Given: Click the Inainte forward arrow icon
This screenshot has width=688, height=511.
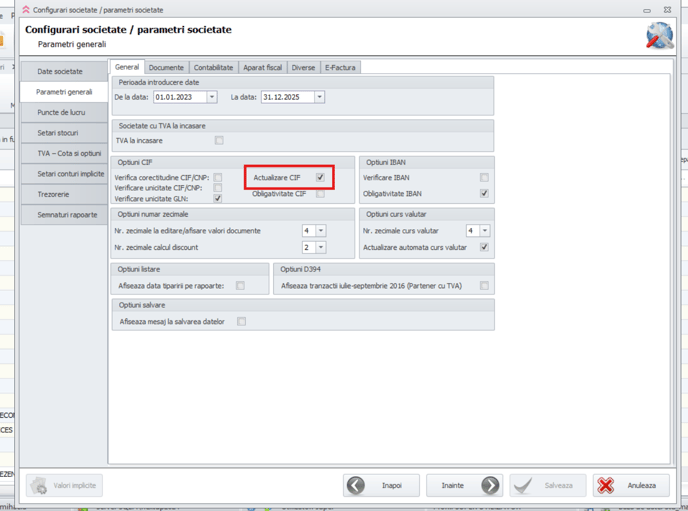Looking at the screenshot, I should pyautogui.click(x=490, y=485).
